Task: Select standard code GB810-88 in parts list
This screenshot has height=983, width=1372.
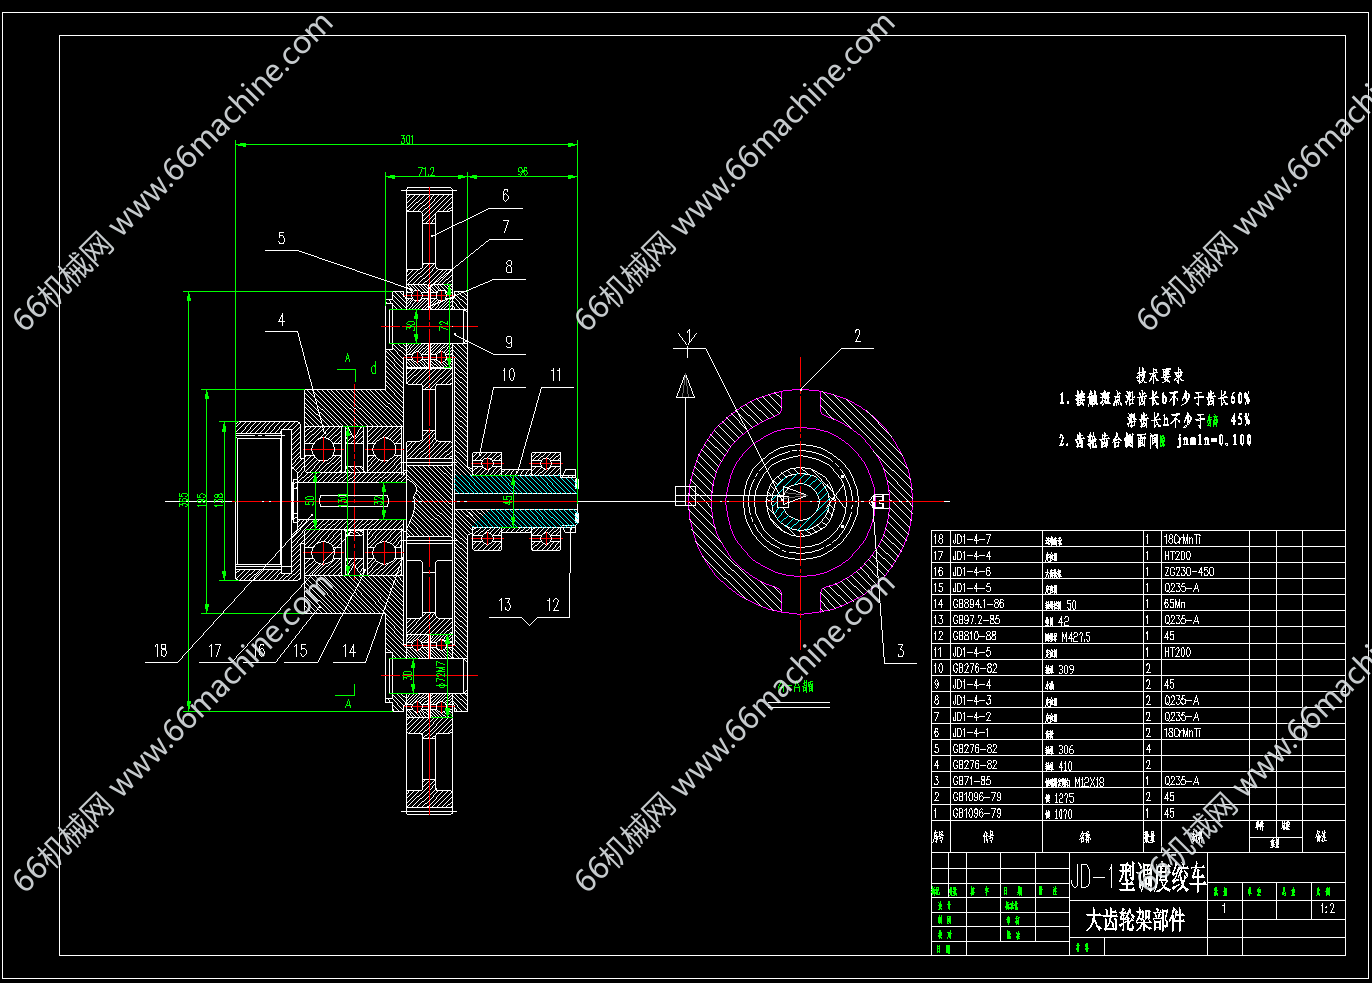Action: point(974,636)
